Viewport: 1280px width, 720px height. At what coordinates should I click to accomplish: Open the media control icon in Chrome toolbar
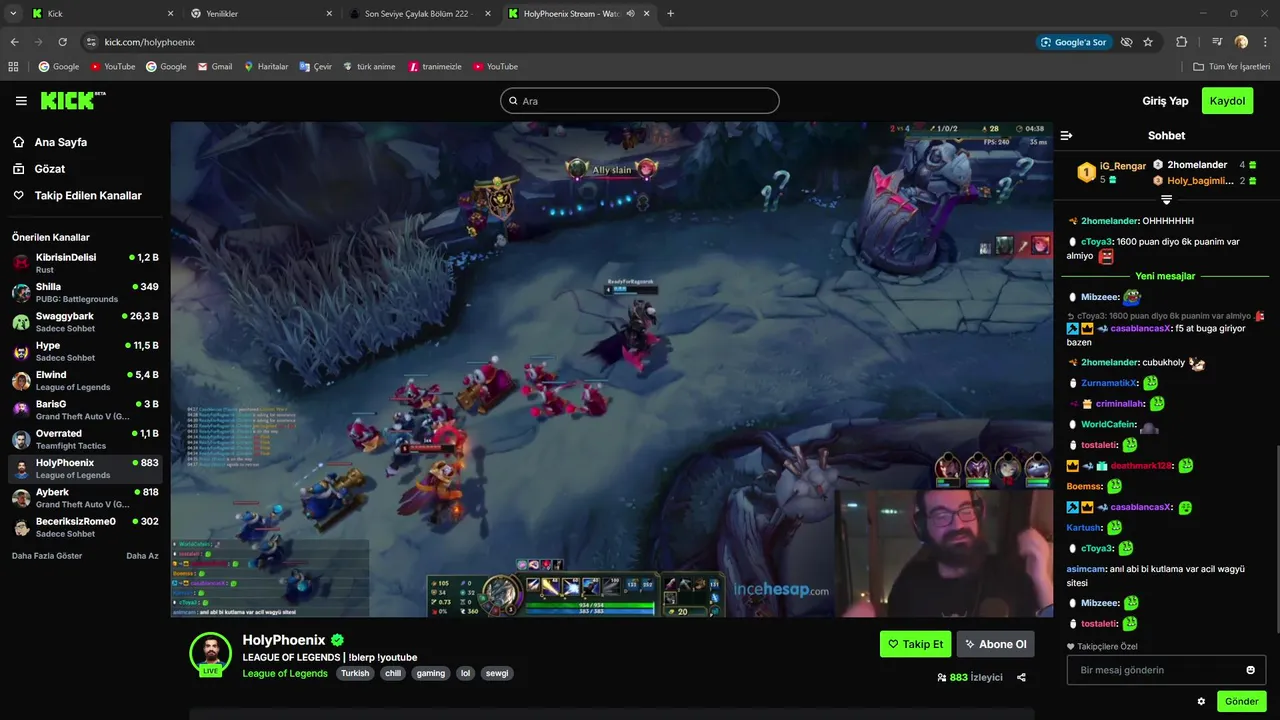tap(1217, 42)
